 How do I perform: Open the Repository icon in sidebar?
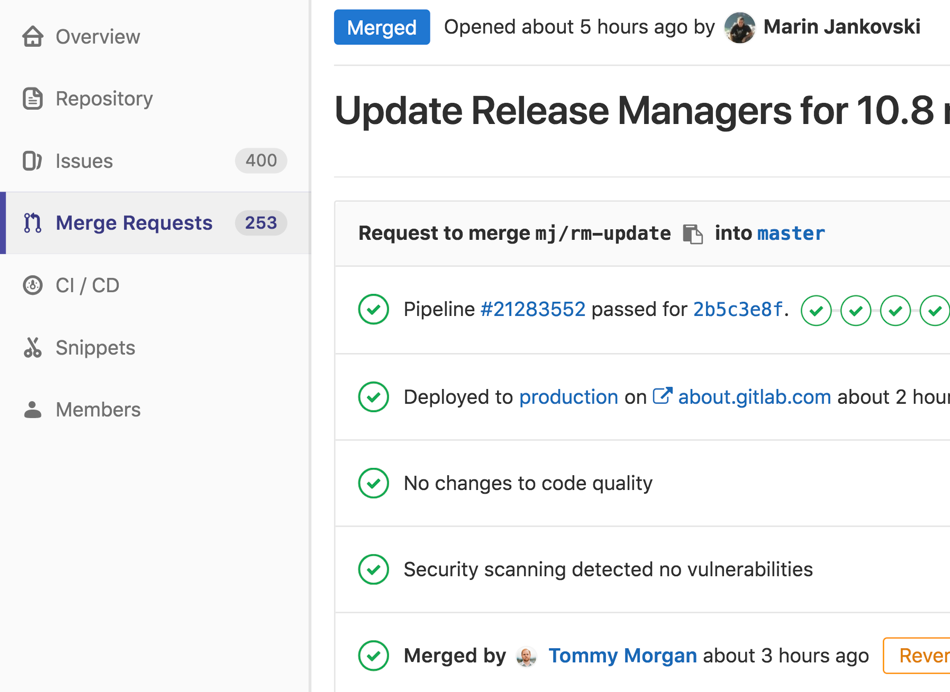(x=32, y=98)
